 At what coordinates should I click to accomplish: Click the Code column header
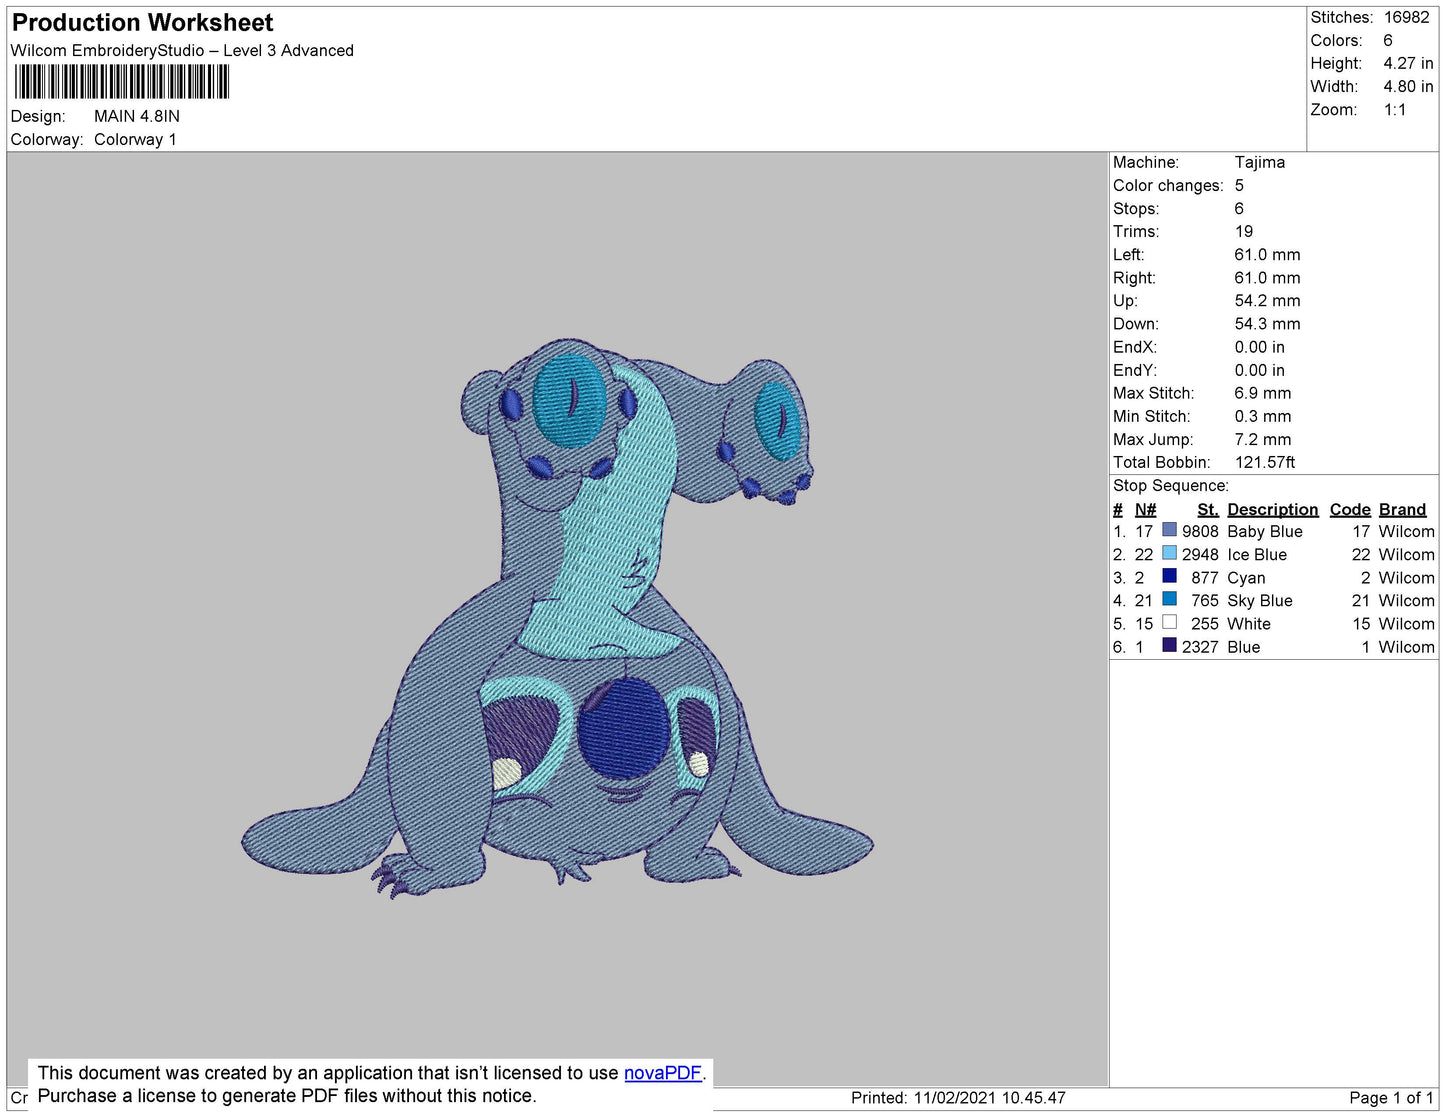pyautogui.click(x=1350, y=509)
